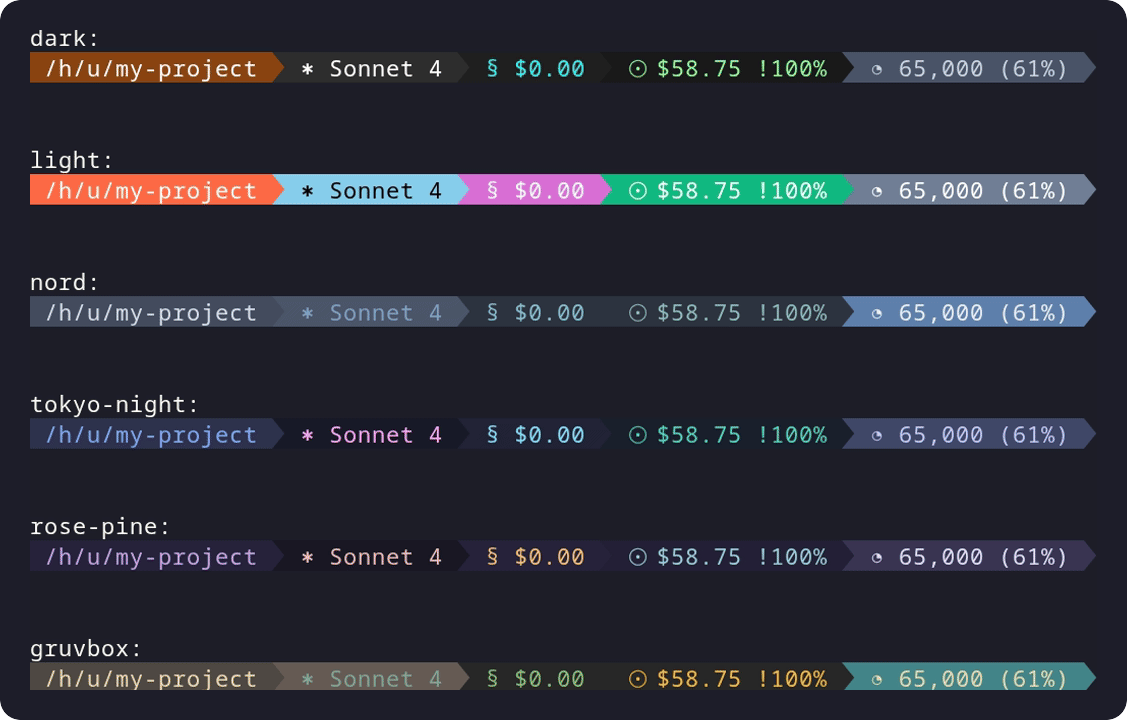
Task: Click $58.75 amount in the light row
Action: point(699,191)
